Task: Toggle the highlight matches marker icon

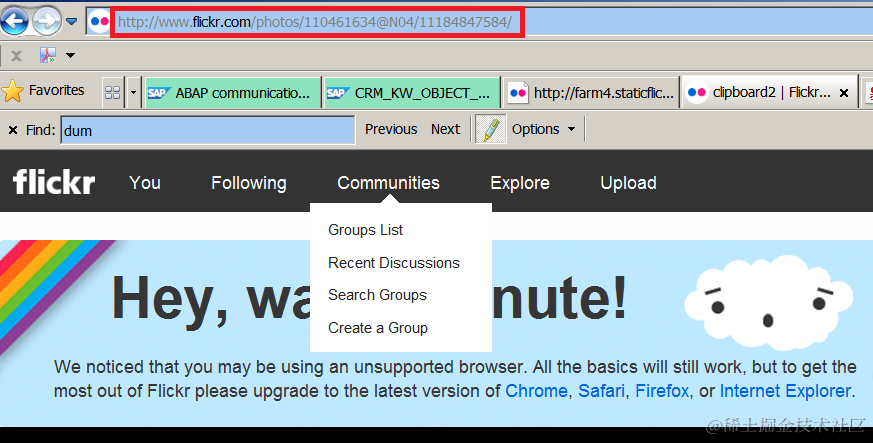Action: tap(491, 129)
